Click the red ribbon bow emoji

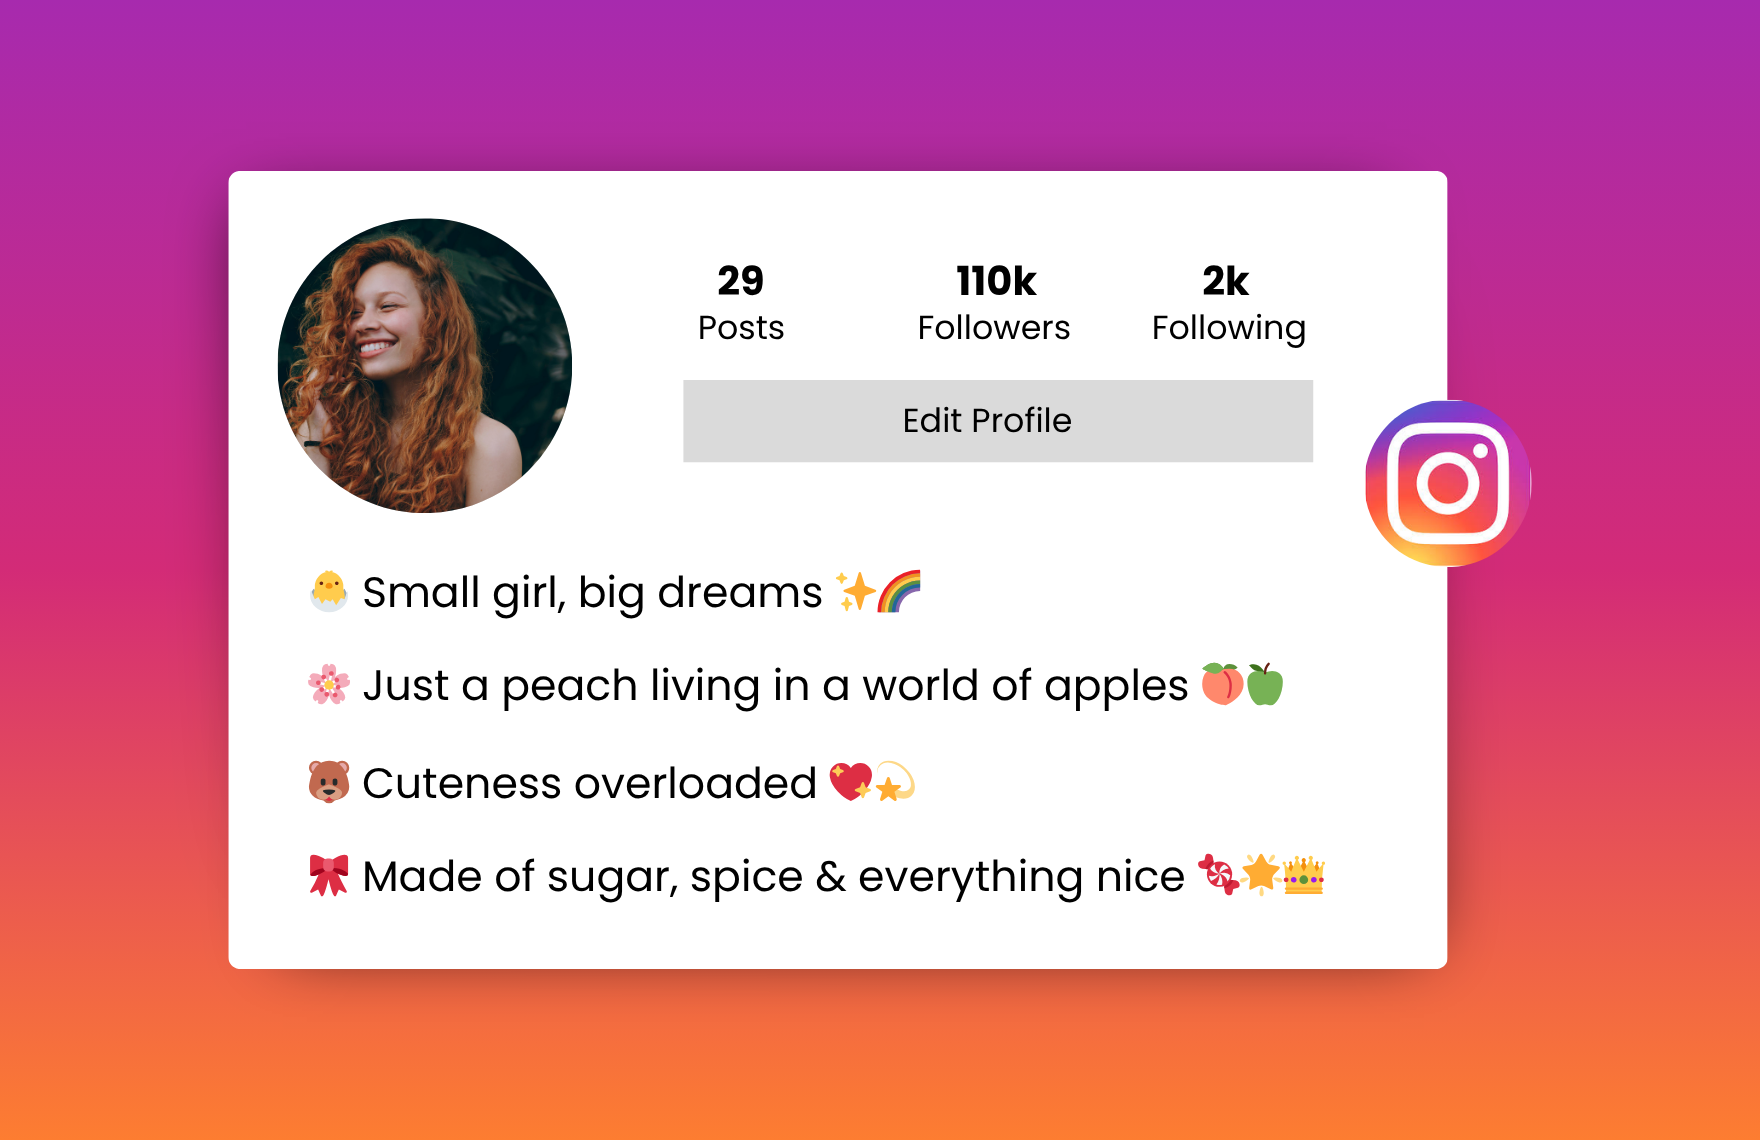coord(328,875)
